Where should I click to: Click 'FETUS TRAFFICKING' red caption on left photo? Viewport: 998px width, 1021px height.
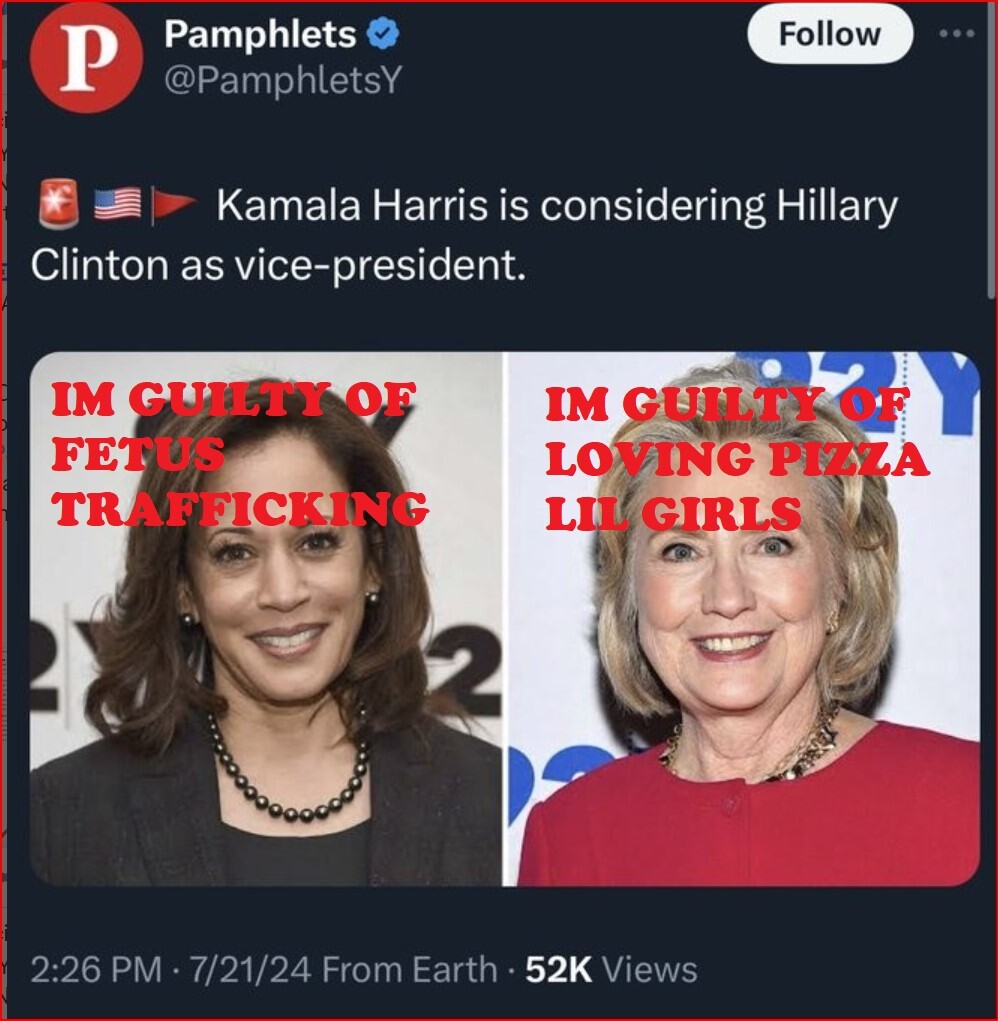[240, 481]
